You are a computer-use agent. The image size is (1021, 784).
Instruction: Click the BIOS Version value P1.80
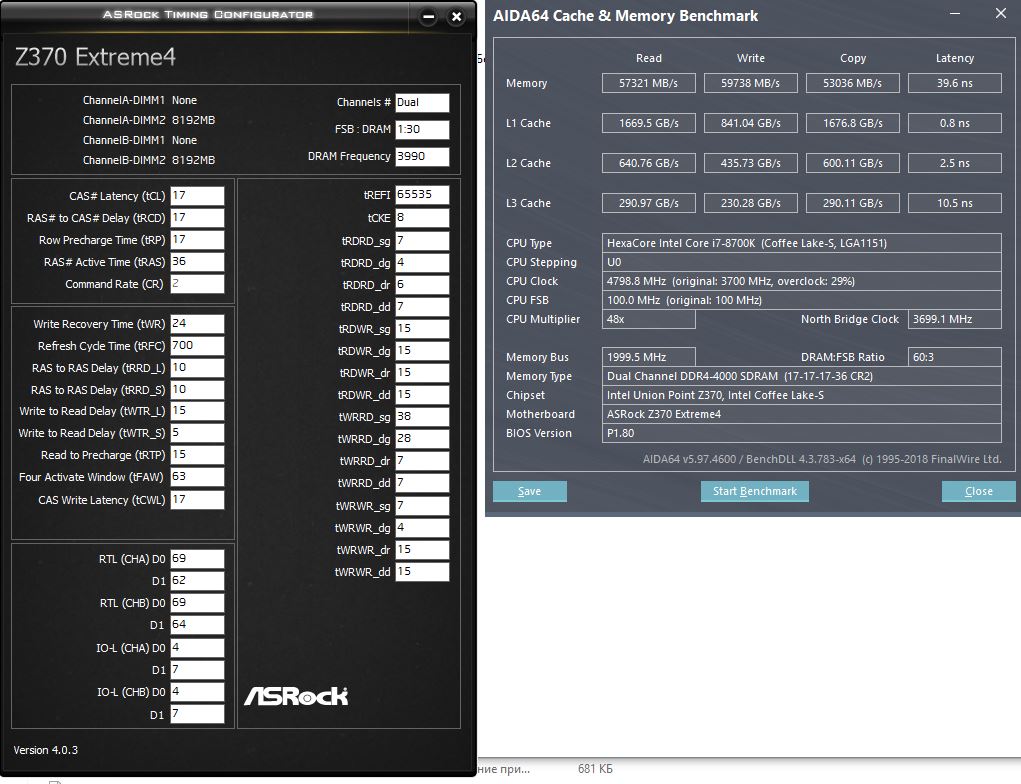click(x=802, y=433)
